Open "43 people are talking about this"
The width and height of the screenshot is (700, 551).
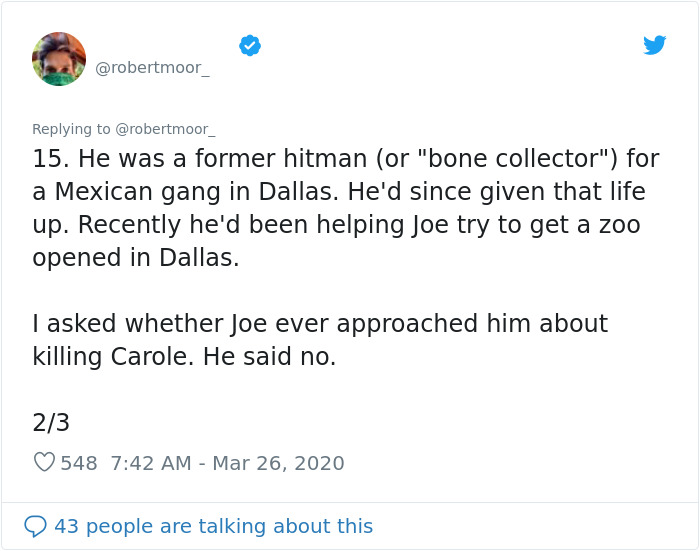[214, 526]
